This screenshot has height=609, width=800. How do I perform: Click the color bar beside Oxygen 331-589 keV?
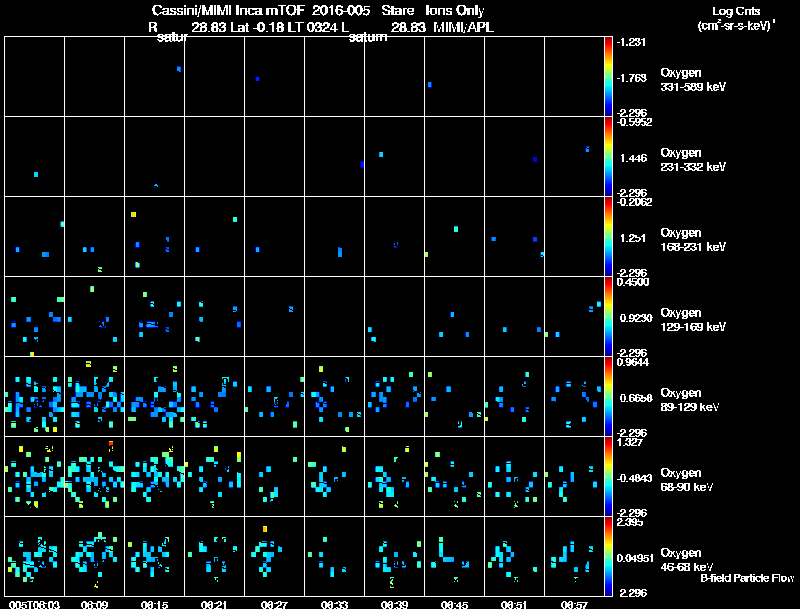coord(608,77)
